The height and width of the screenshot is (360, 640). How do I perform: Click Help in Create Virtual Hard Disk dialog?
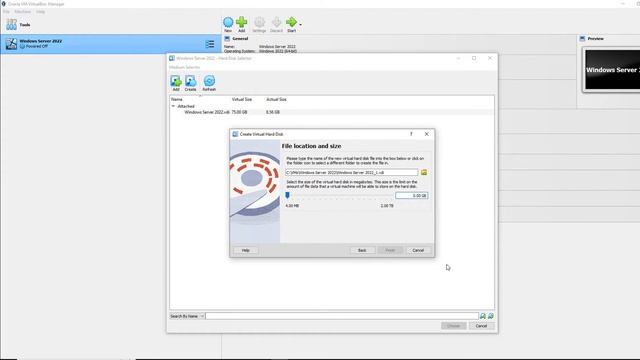(245, 250)
